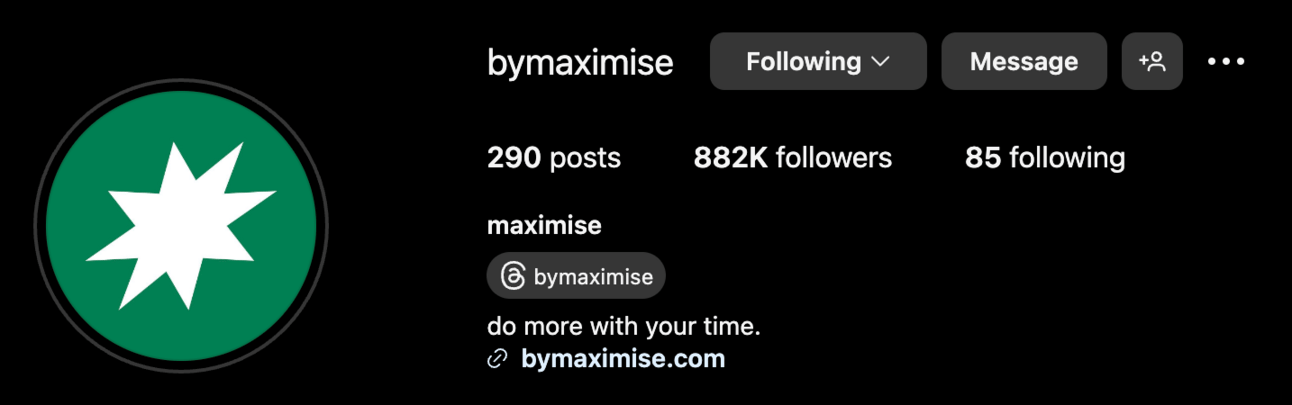Select the bymaximise username heading

(x=580, y=62)
